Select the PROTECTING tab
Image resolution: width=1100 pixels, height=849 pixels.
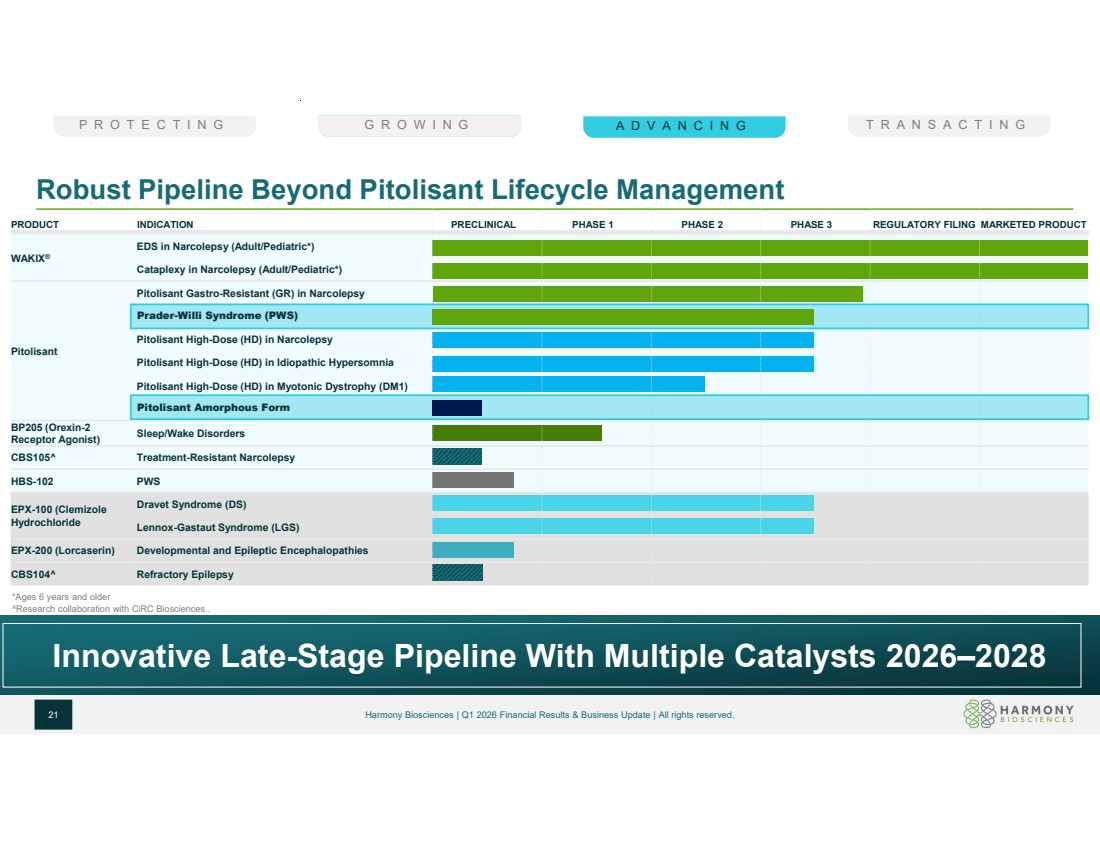[154, 126]
